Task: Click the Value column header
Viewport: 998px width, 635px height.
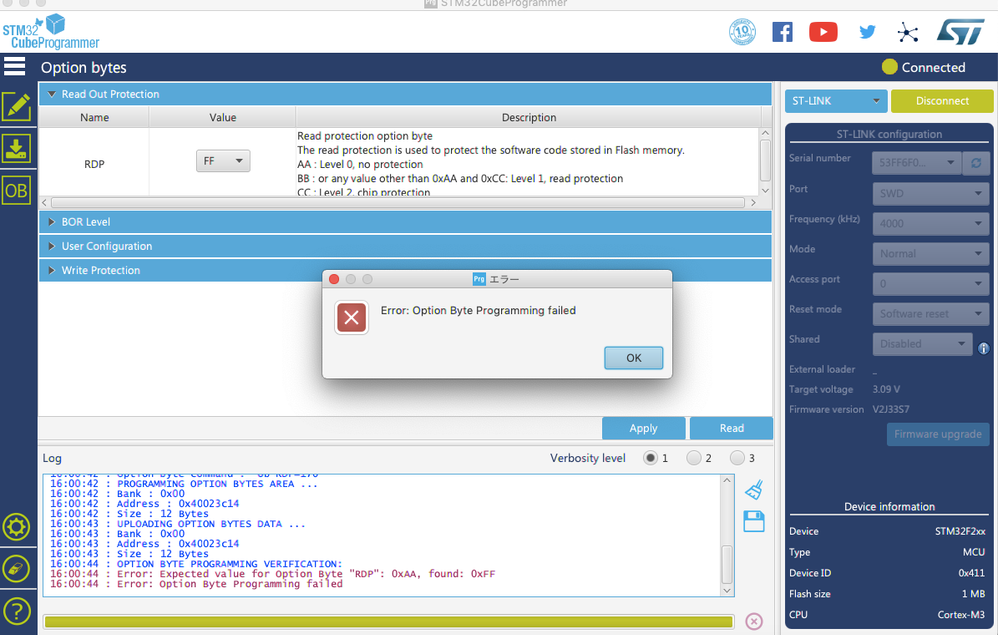Action: click(223, 118)
